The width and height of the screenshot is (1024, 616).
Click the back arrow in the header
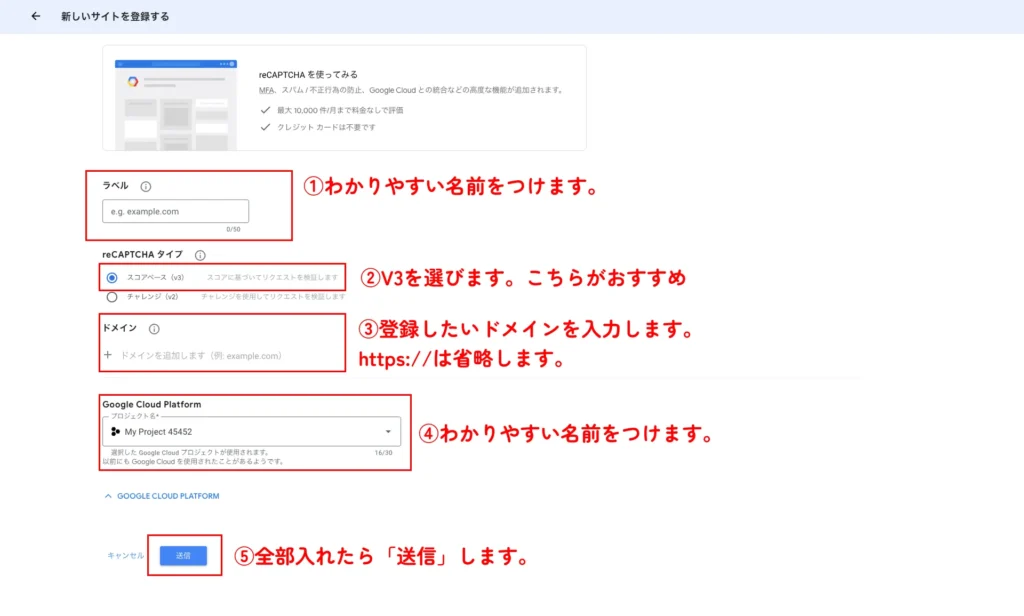tap(36, 16)
